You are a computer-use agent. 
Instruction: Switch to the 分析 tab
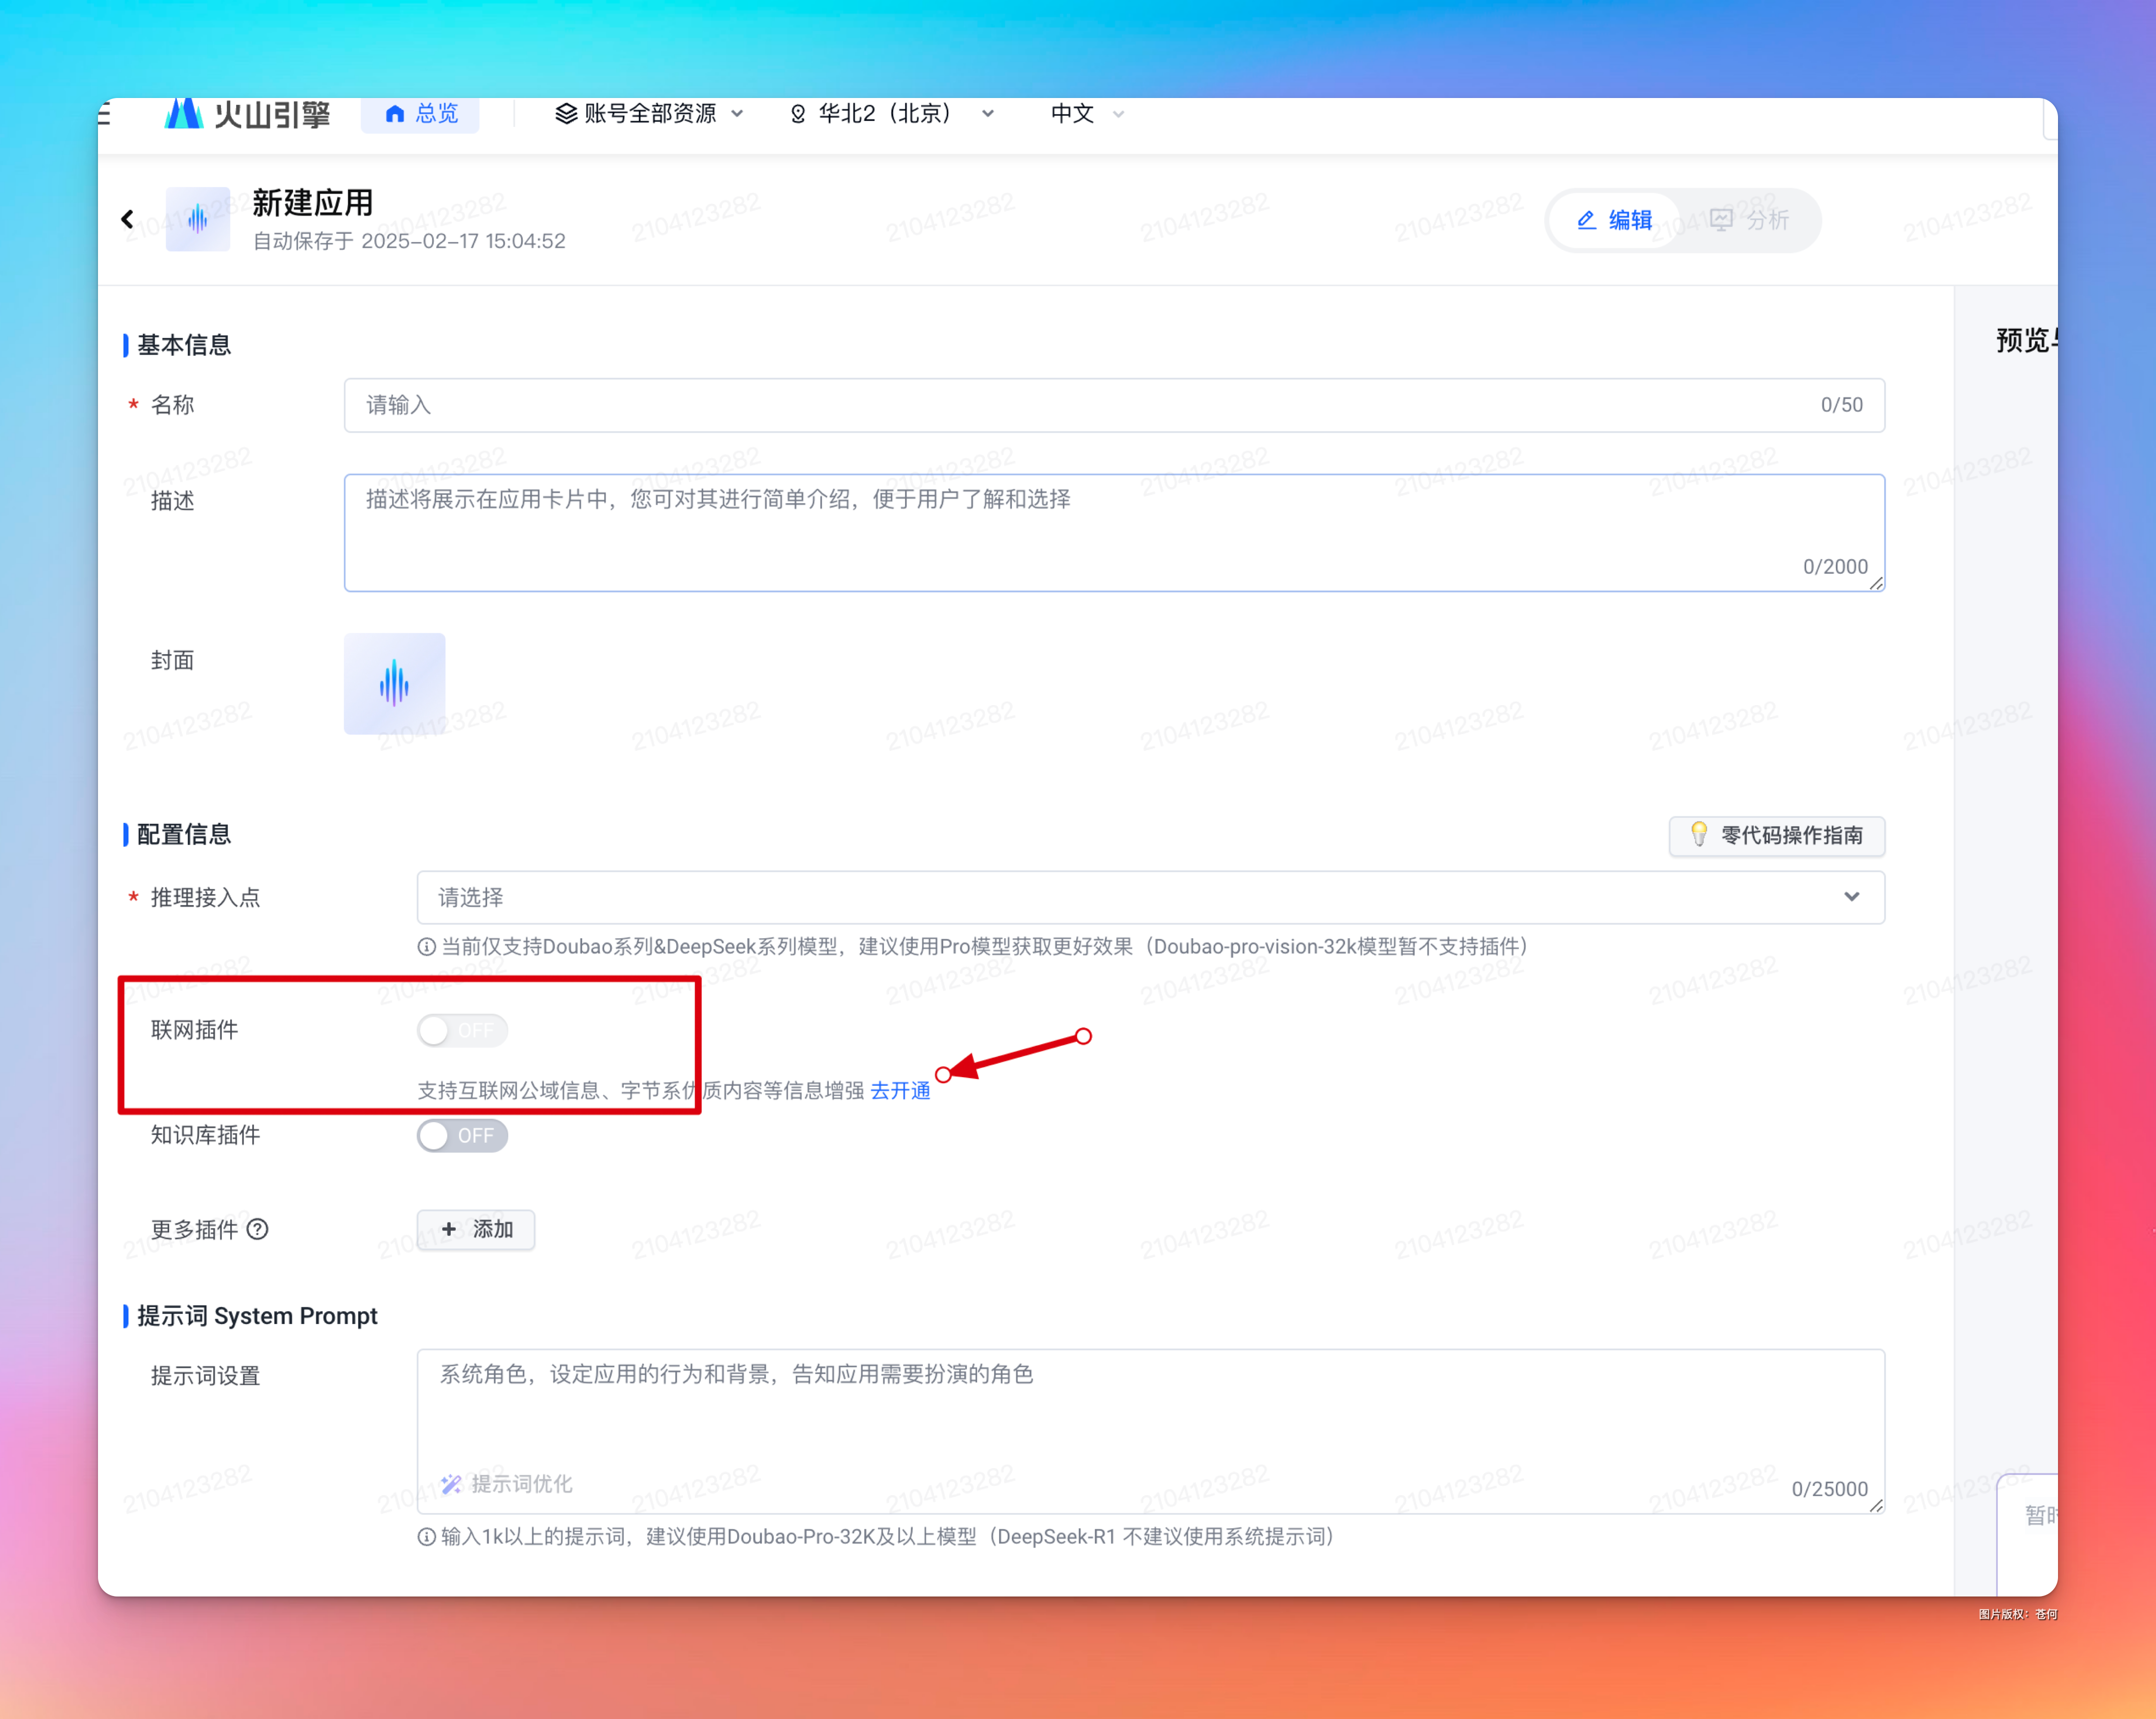pos(1749,220)
